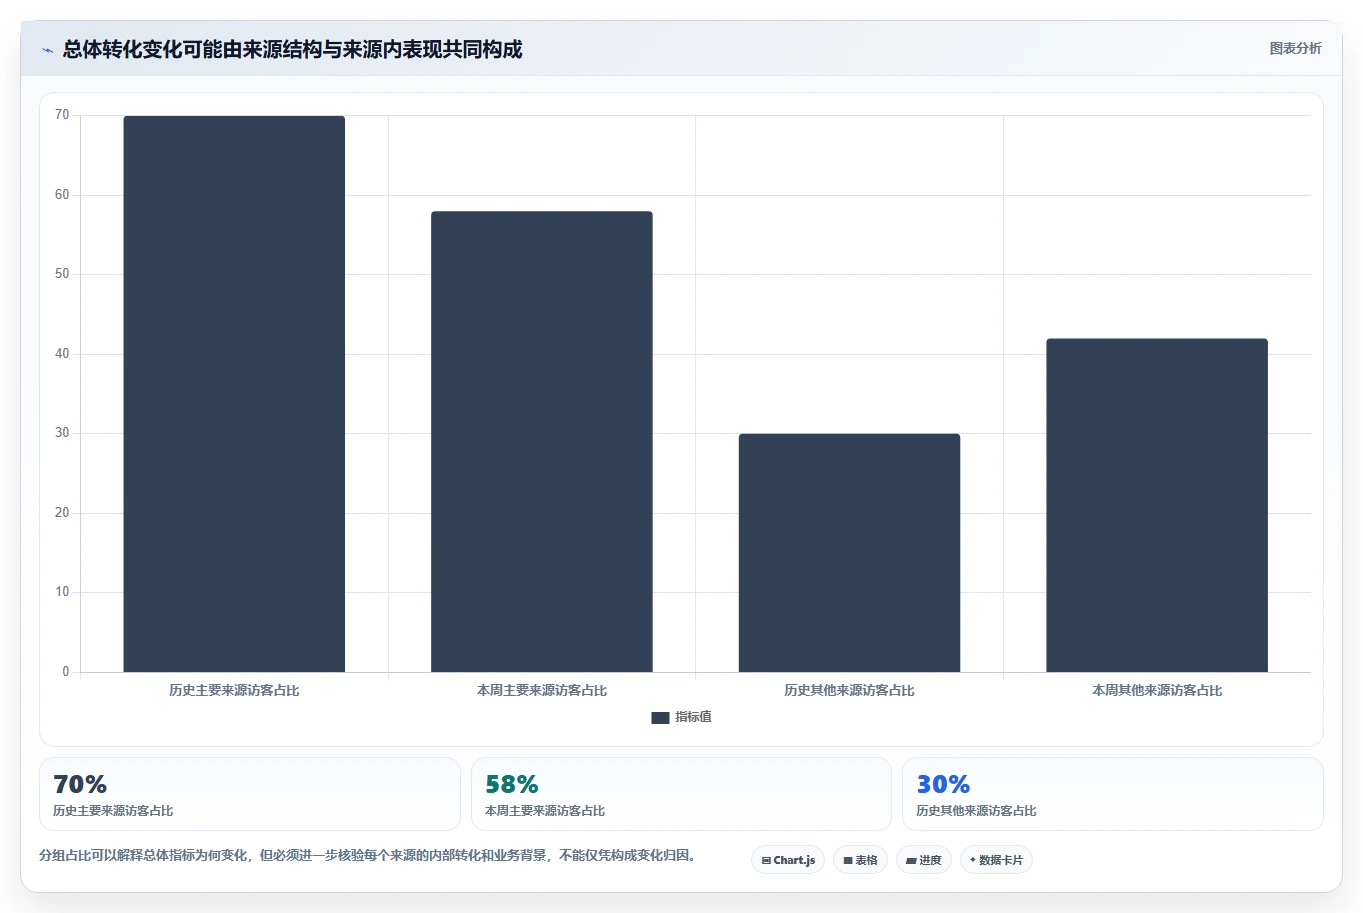Image resolution: width=1363 pixels, height=913 pixels.
Task: Select the 本周主要来源访客占比 bar
Action: (542, 442)
